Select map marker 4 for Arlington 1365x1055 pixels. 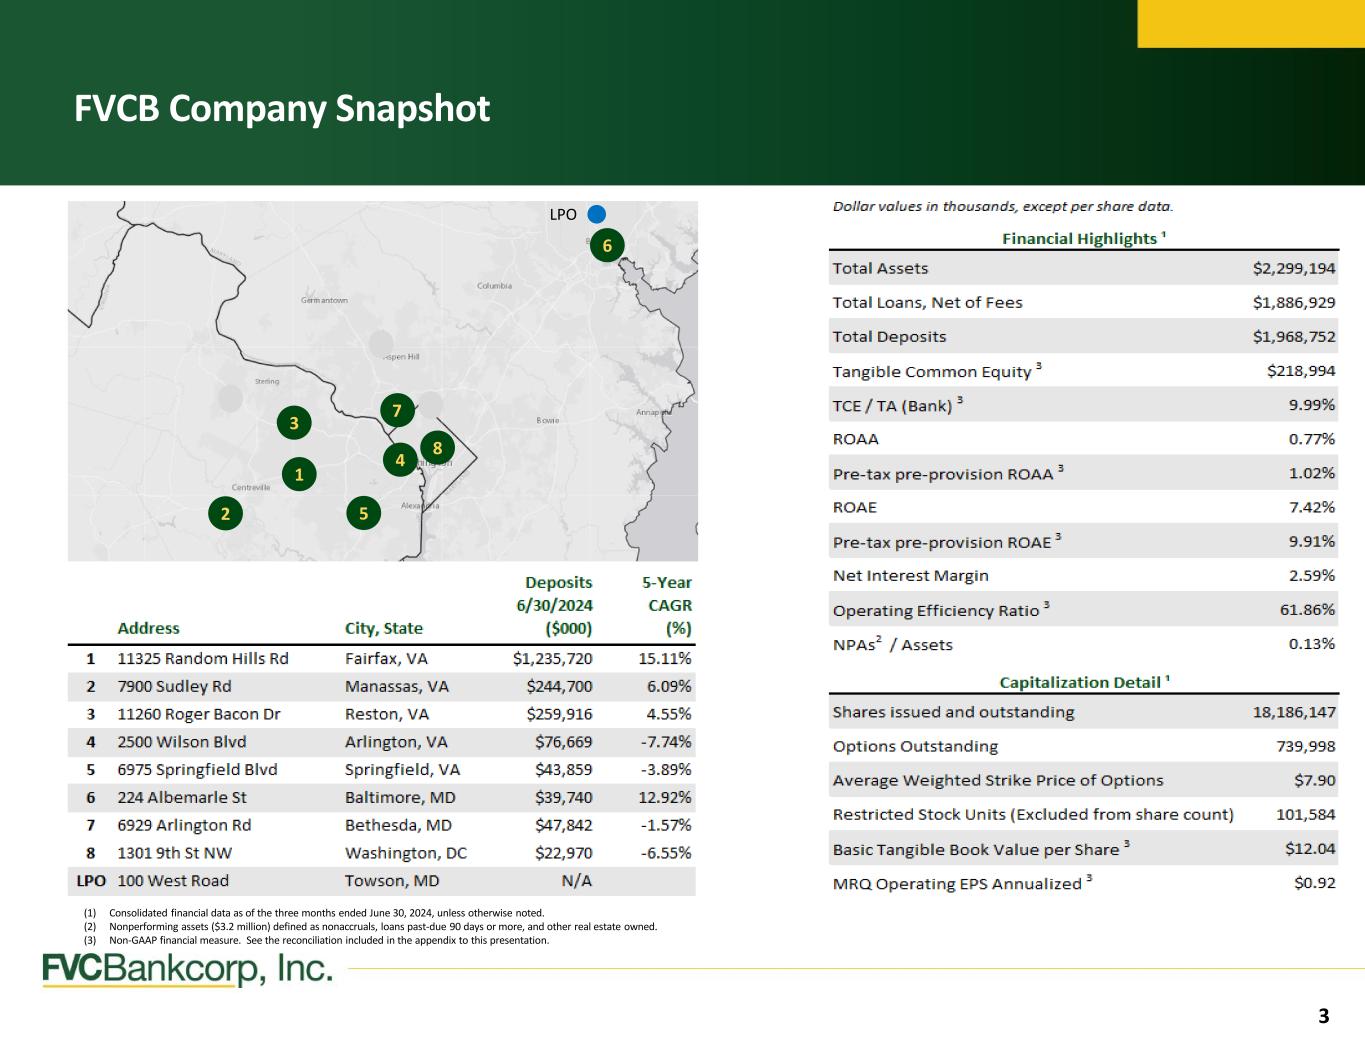(400, 460)
